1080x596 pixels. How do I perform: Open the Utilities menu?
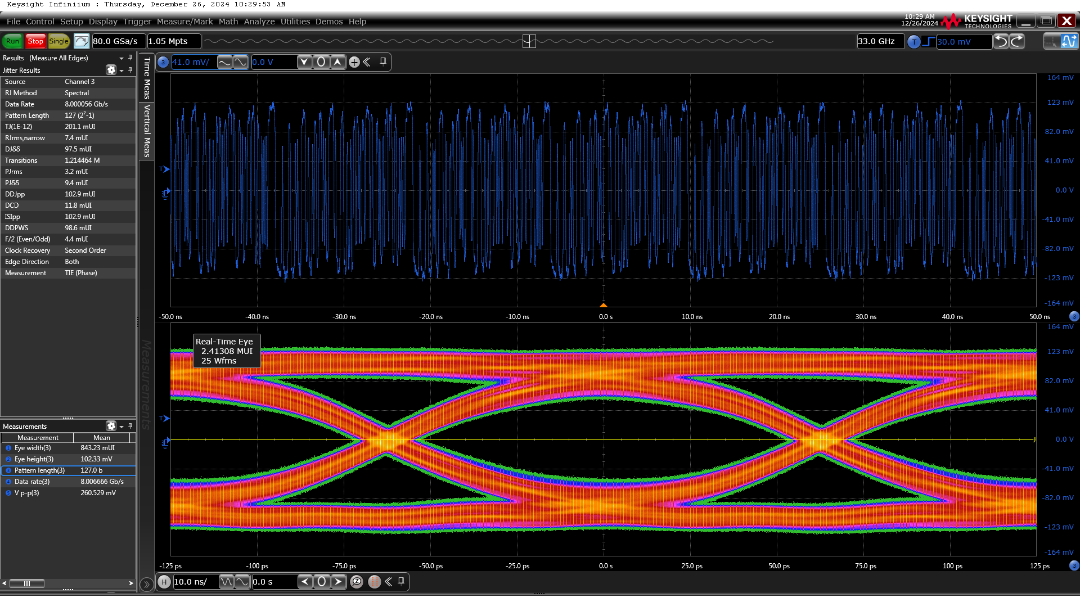pyautogui.click(x=295, y=21)
